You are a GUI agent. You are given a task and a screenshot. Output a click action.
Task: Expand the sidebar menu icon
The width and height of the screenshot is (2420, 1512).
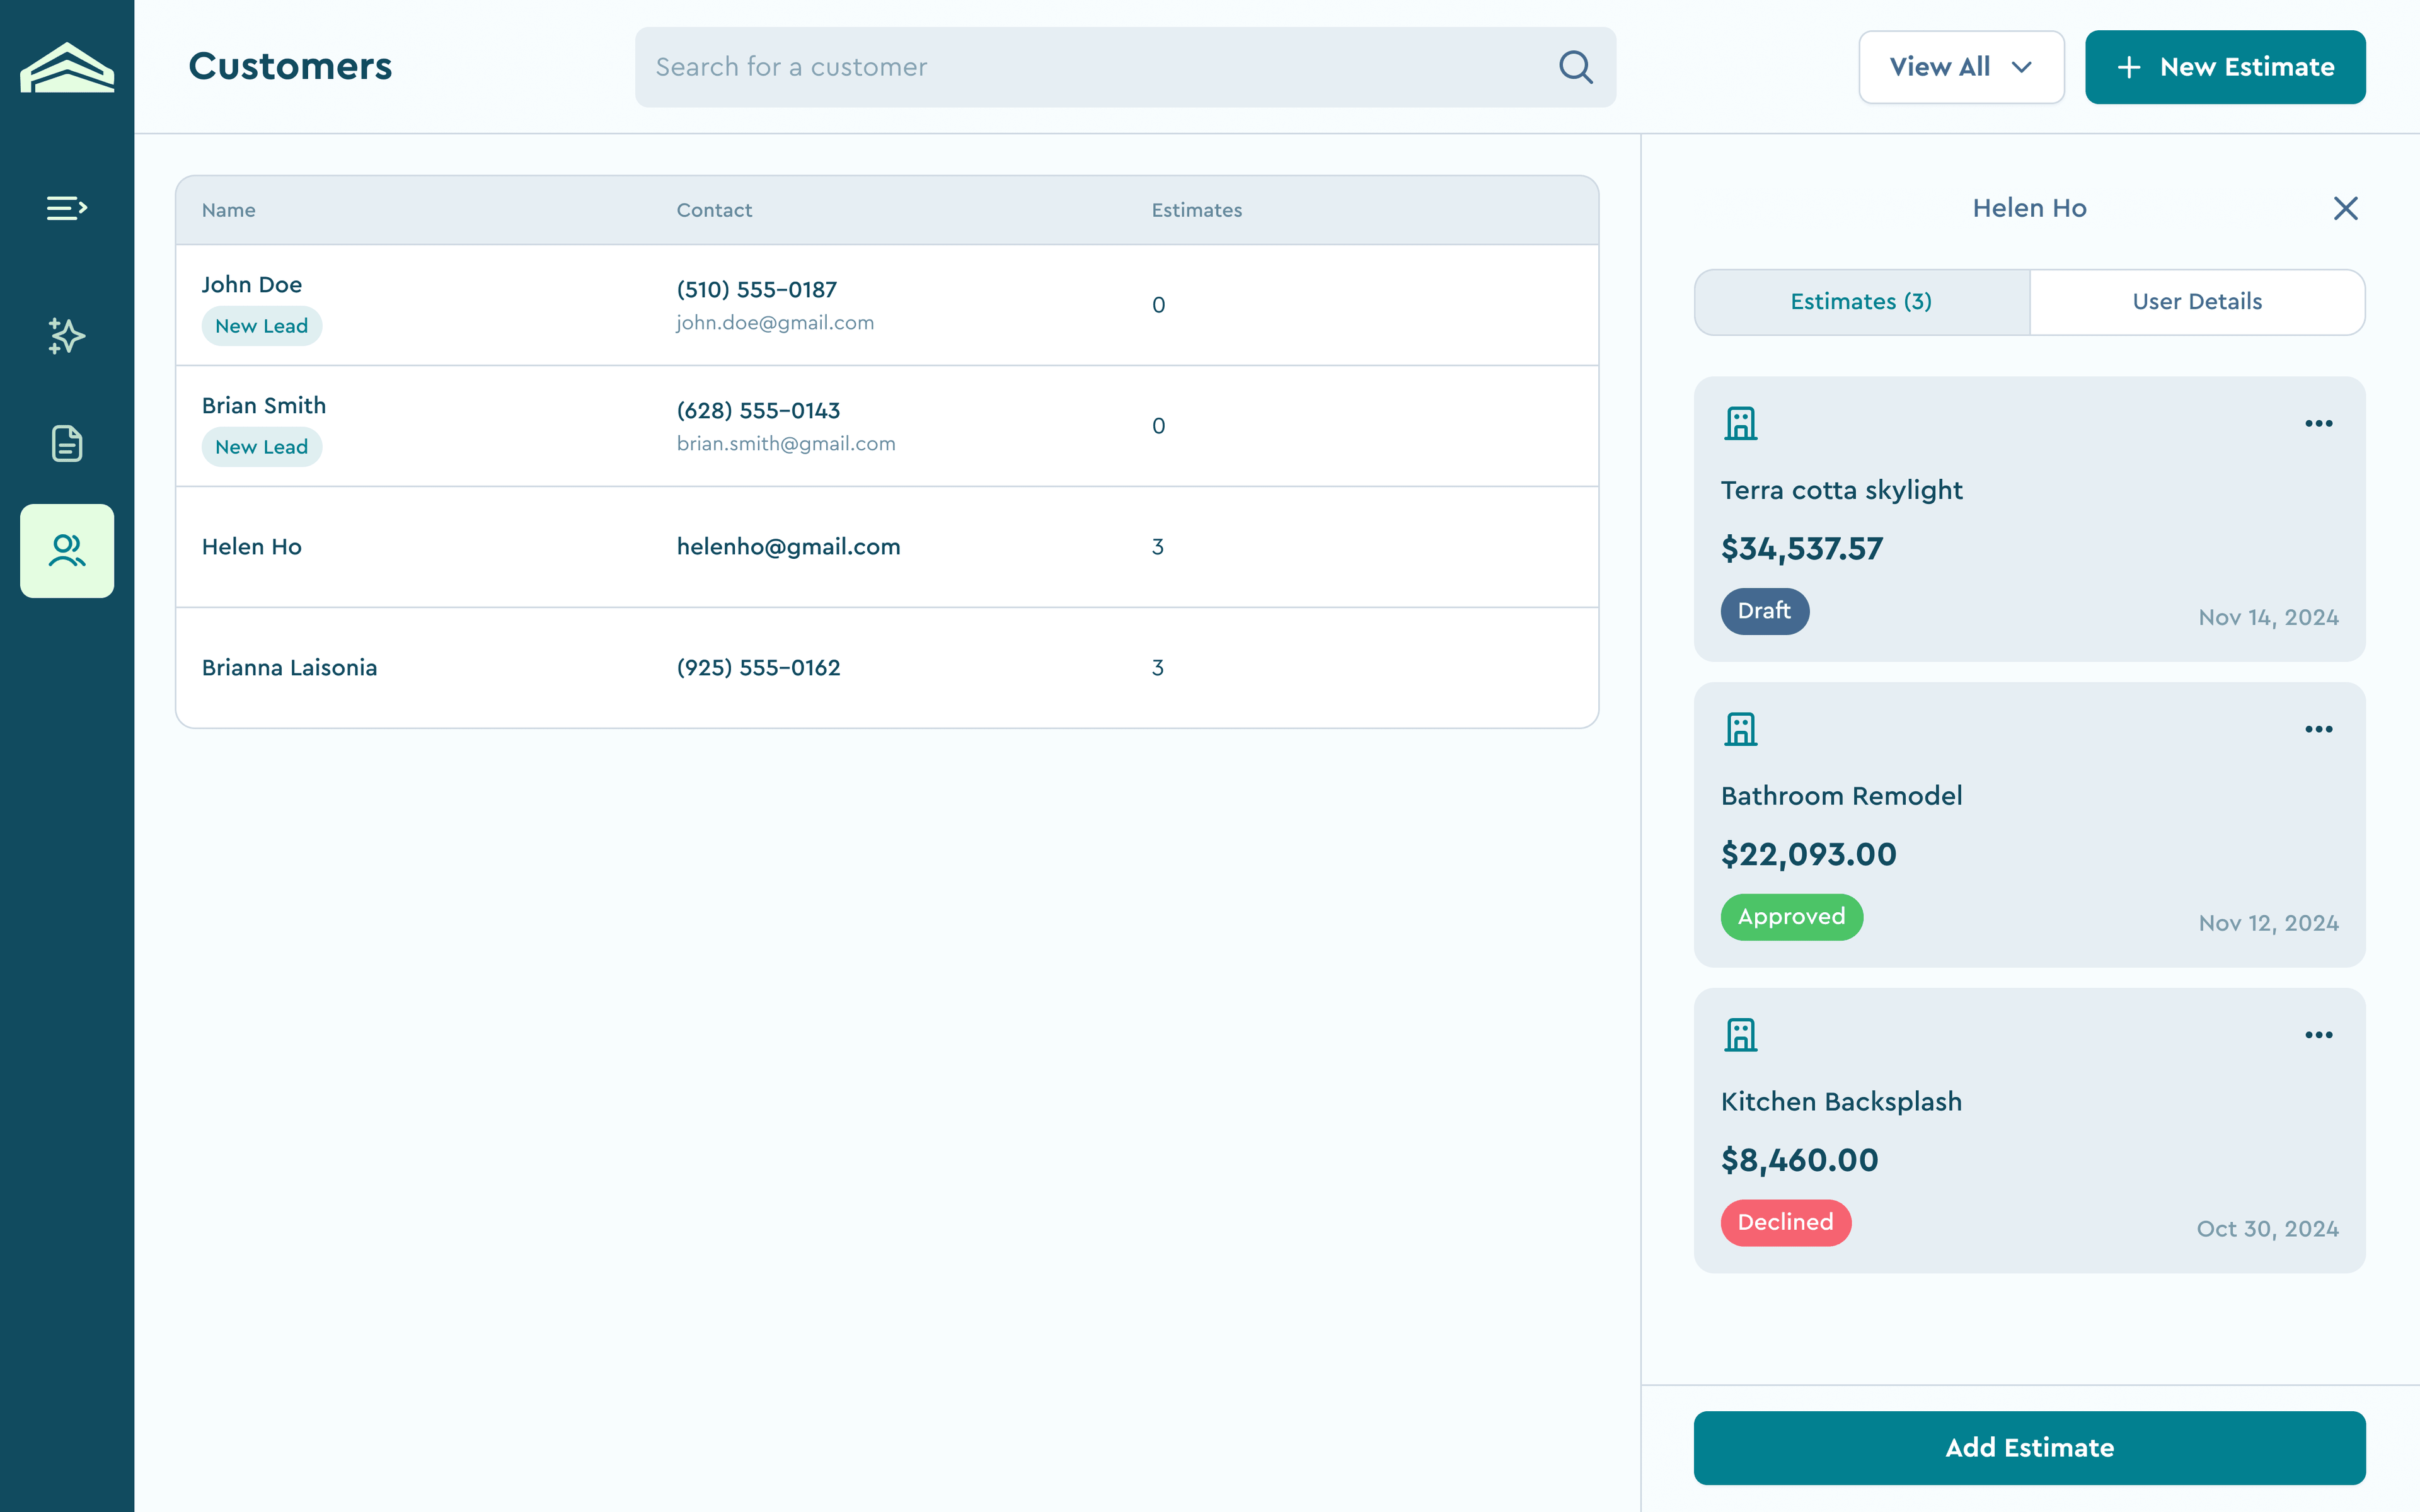[67, 208]
